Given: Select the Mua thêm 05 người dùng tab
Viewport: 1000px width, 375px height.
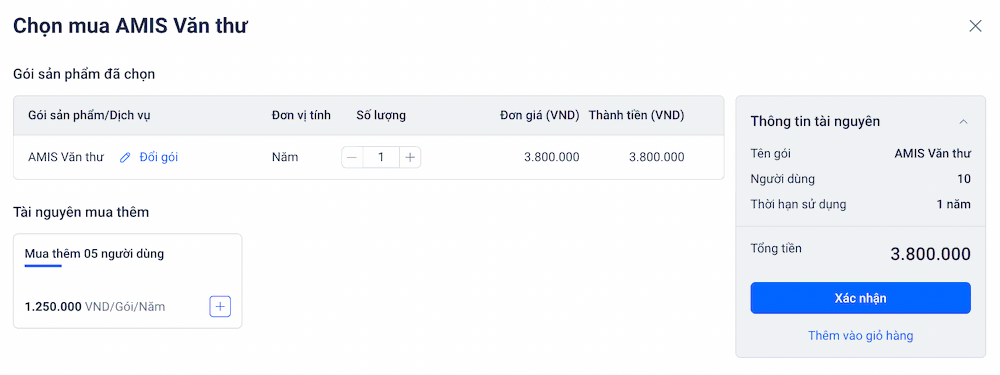Looking at the screenshot, I should point(94,254).
